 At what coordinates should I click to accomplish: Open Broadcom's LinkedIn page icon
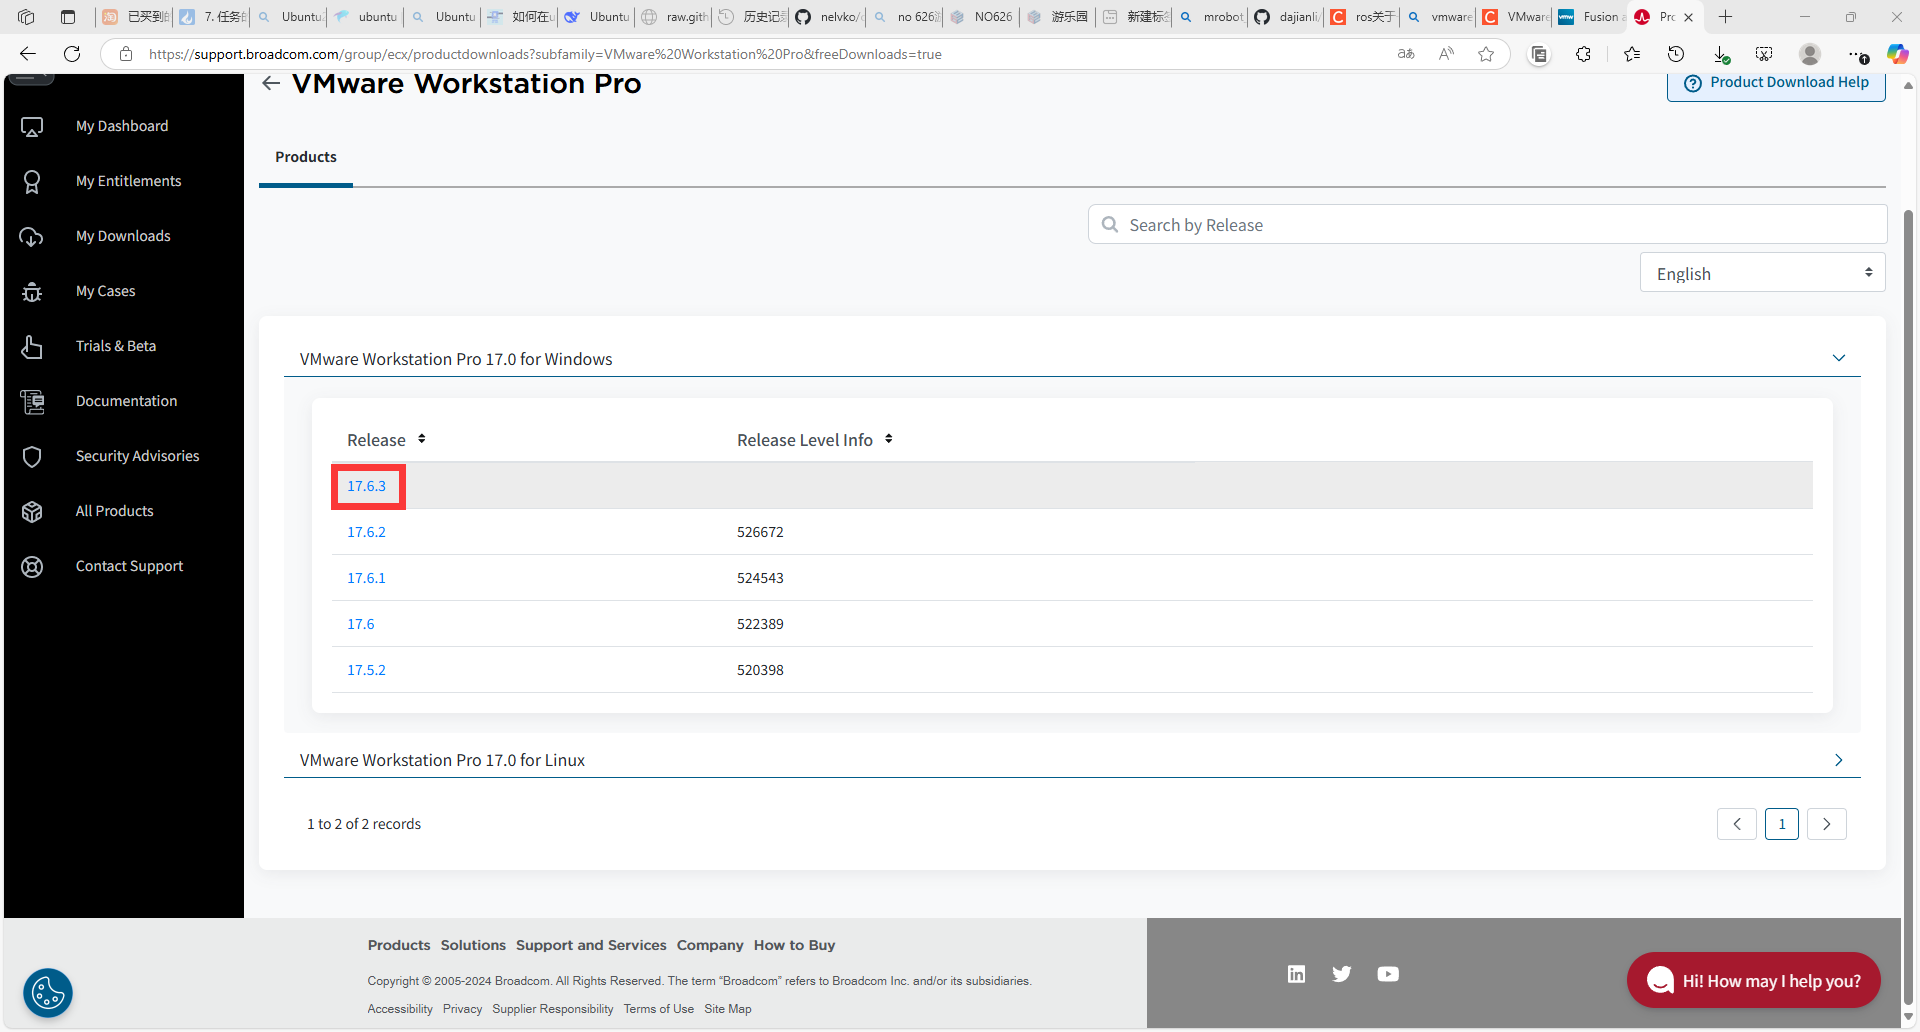click(1296, 974)
